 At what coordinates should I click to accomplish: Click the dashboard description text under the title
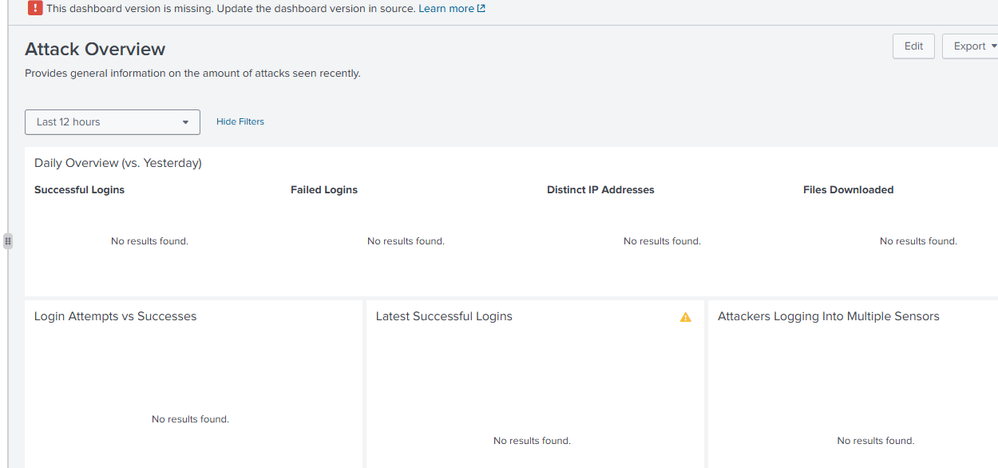tap(192, 73)
